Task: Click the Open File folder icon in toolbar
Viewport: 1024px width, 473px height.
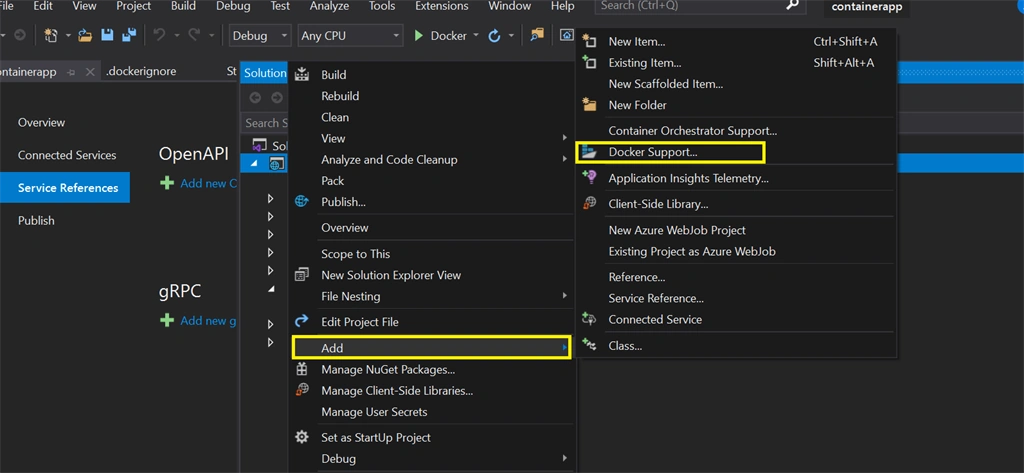Action: (x=85, y=35)
